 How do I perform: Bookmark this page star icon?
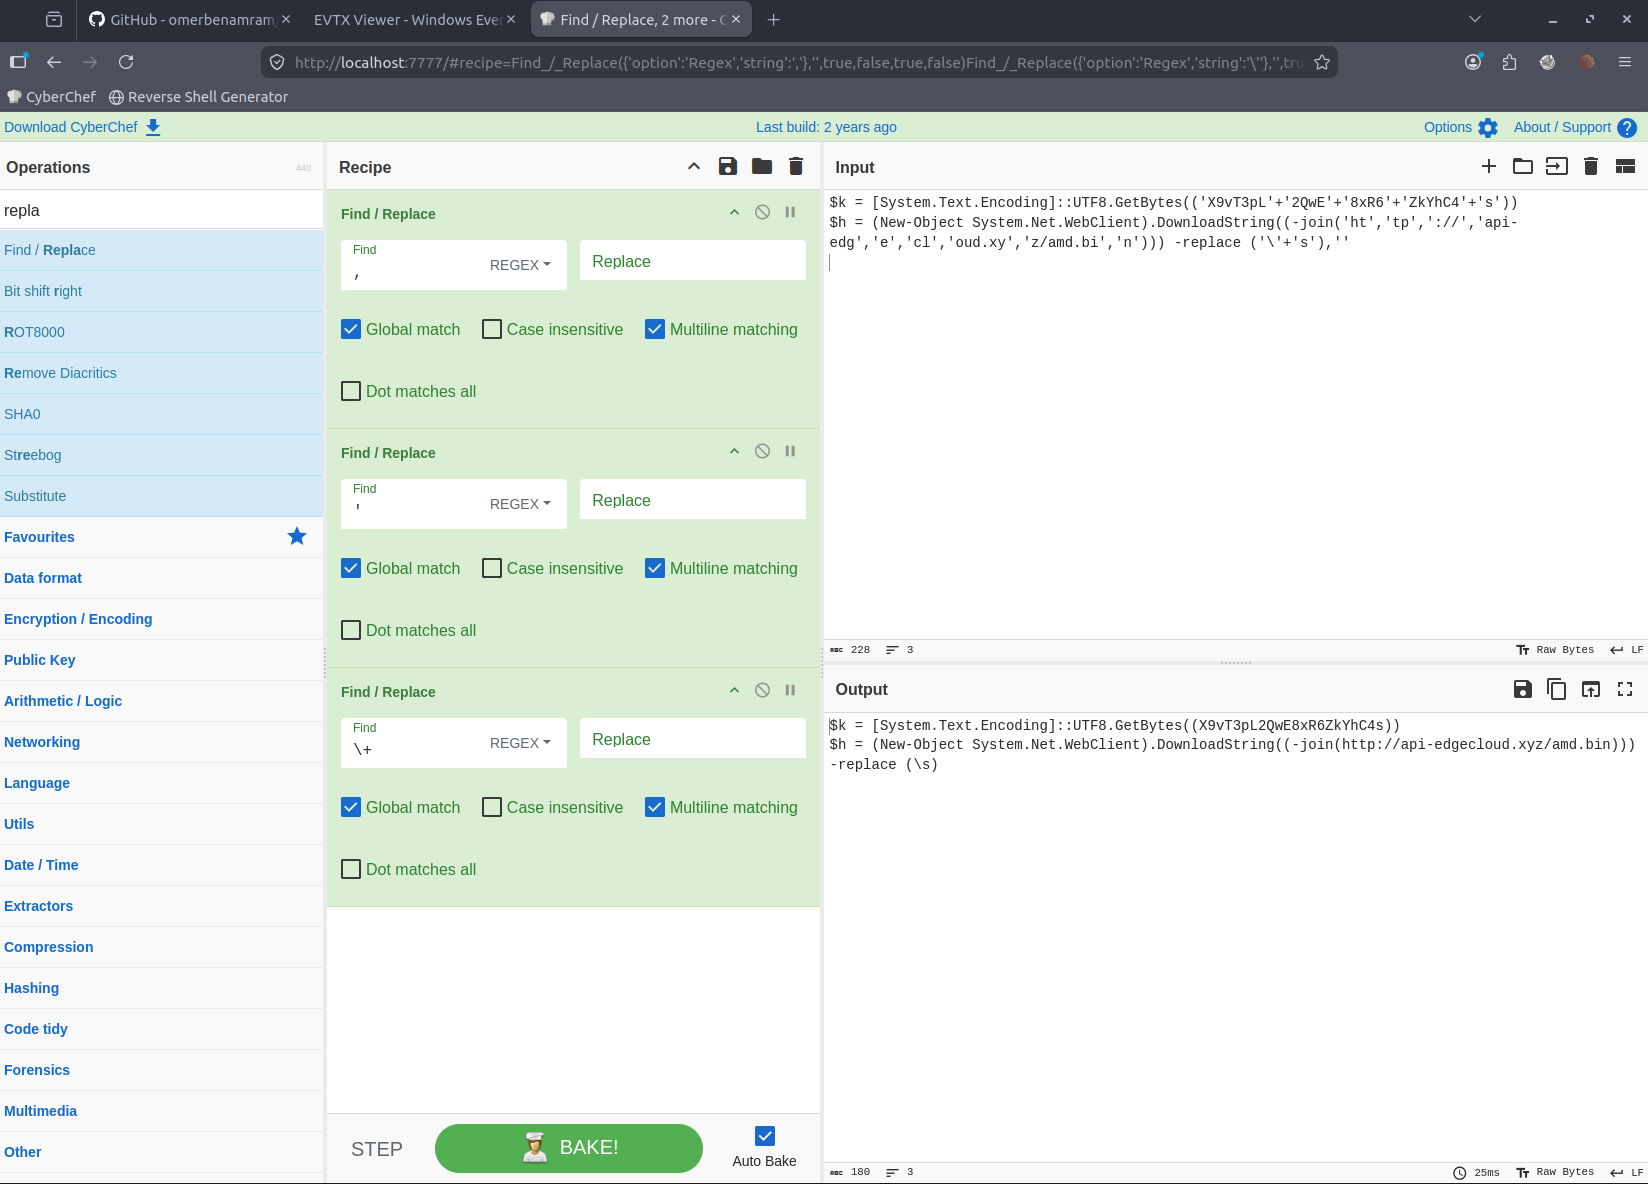pos(1322,62)
